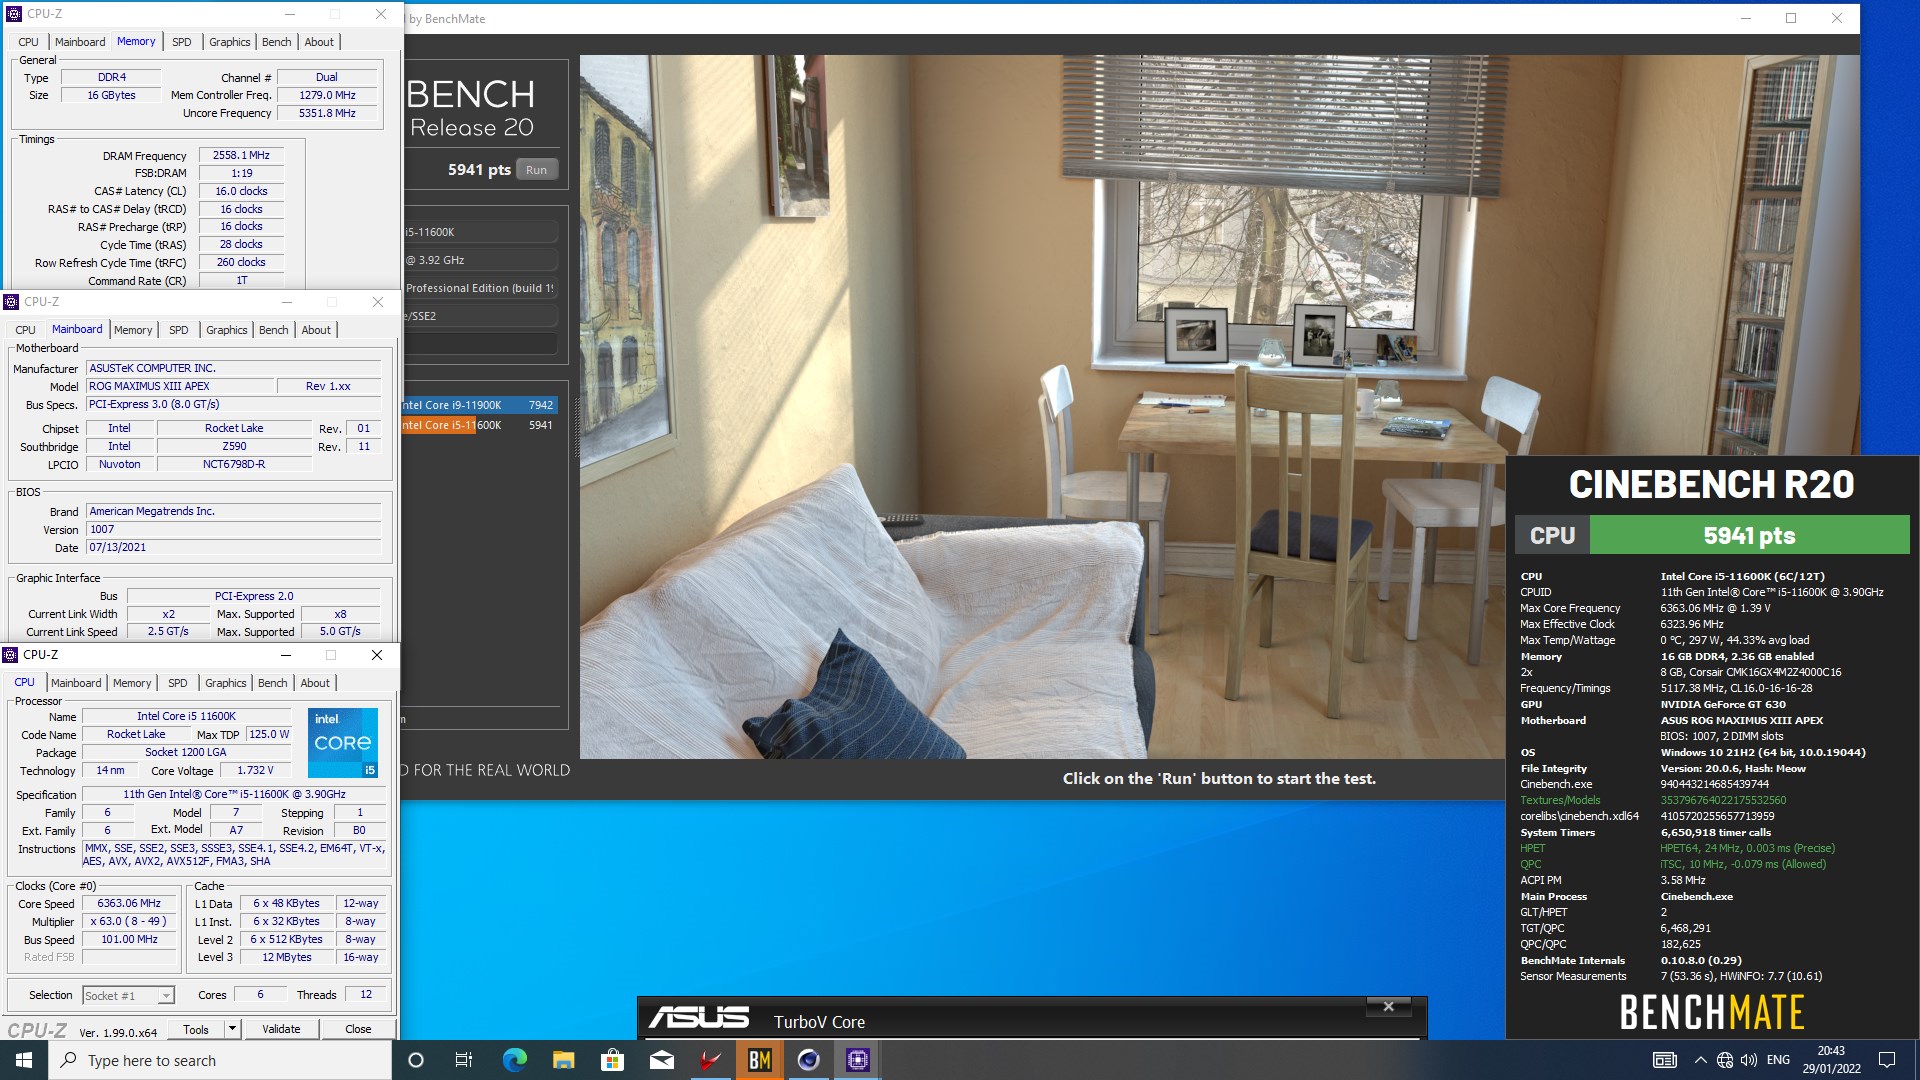
Task: Open Cortana circle icon on taskbar
Action: click(x=416, y=1060)
